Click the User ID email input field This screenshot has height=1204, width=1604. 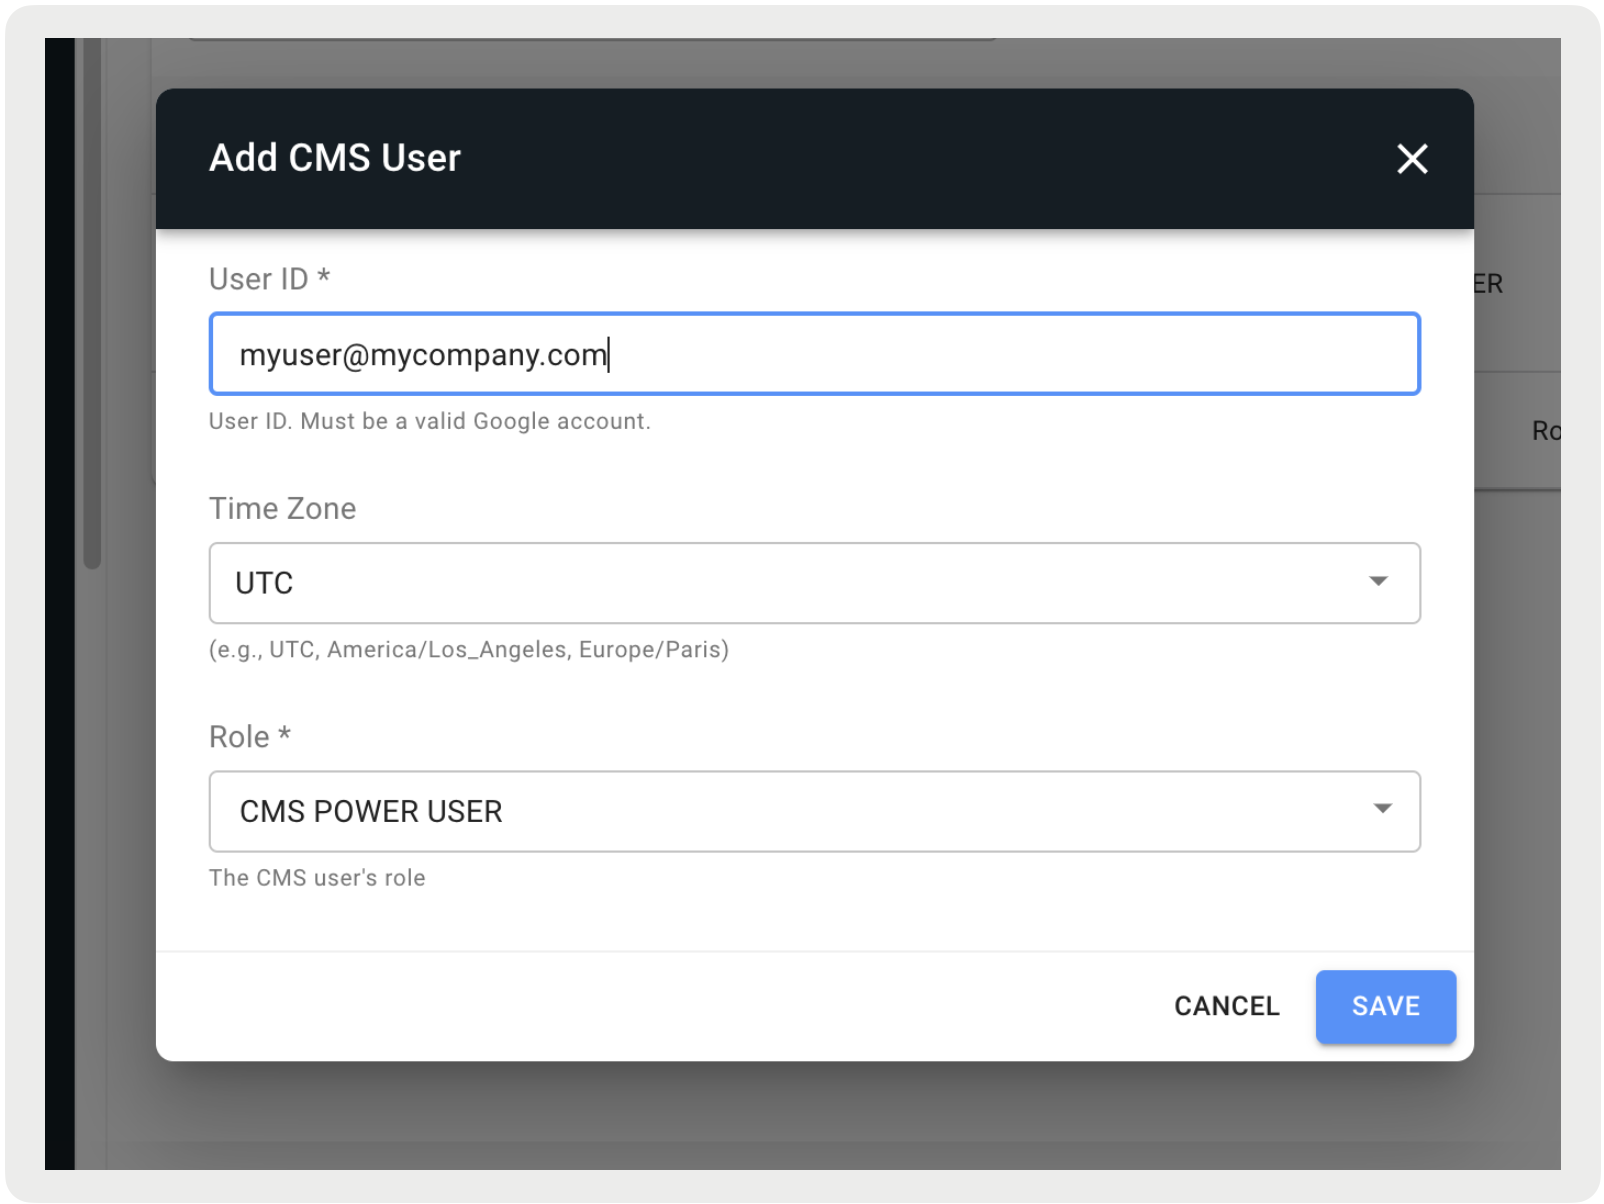(814, 354)
